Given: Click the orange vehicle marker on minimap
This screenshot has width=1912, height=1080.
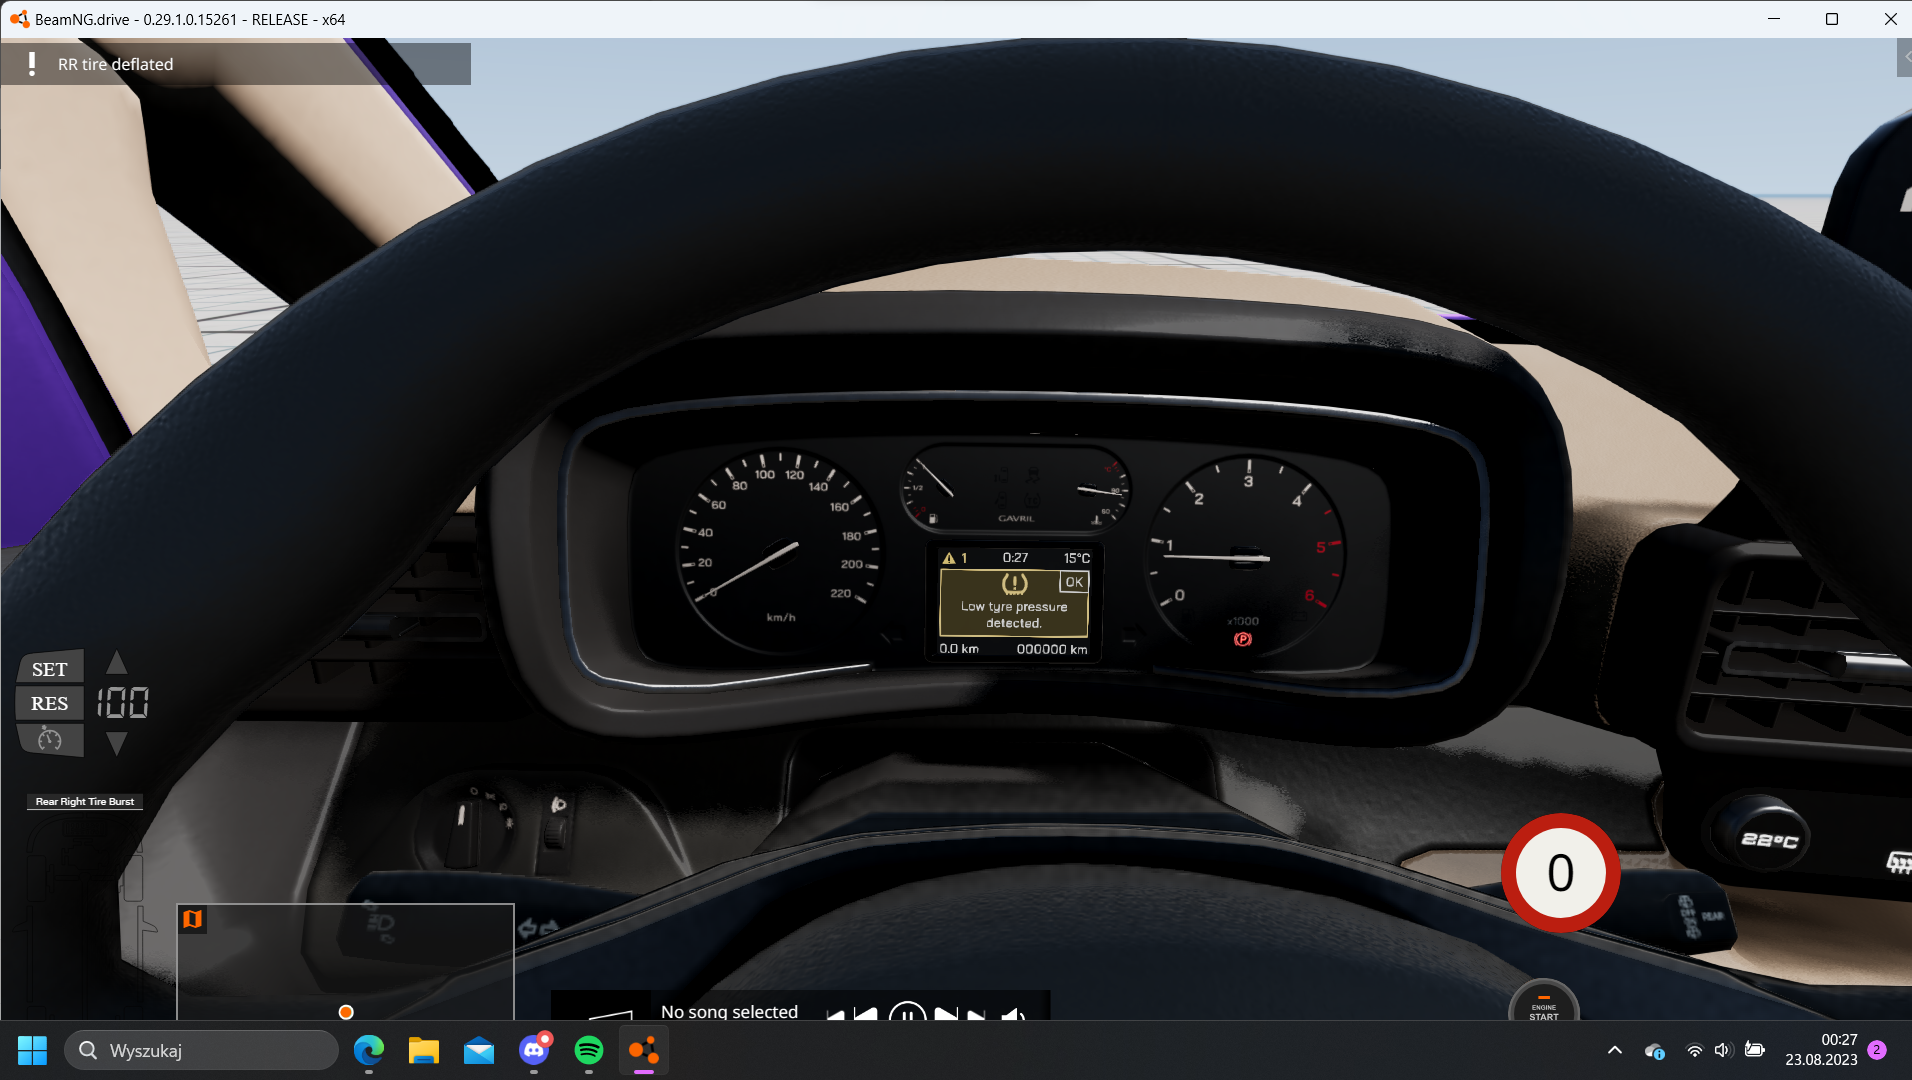Looking at the screenshot, I should point(346,1012).
